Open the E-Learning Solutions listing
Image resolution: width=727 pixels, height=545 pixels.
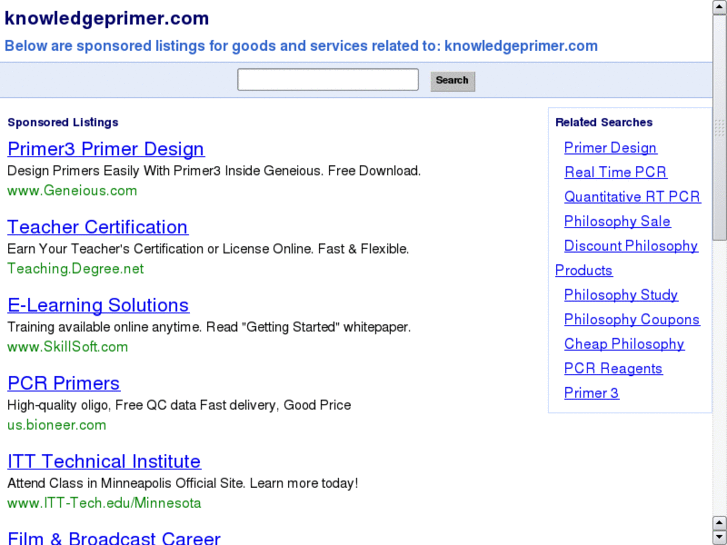(x=98, y=305)
